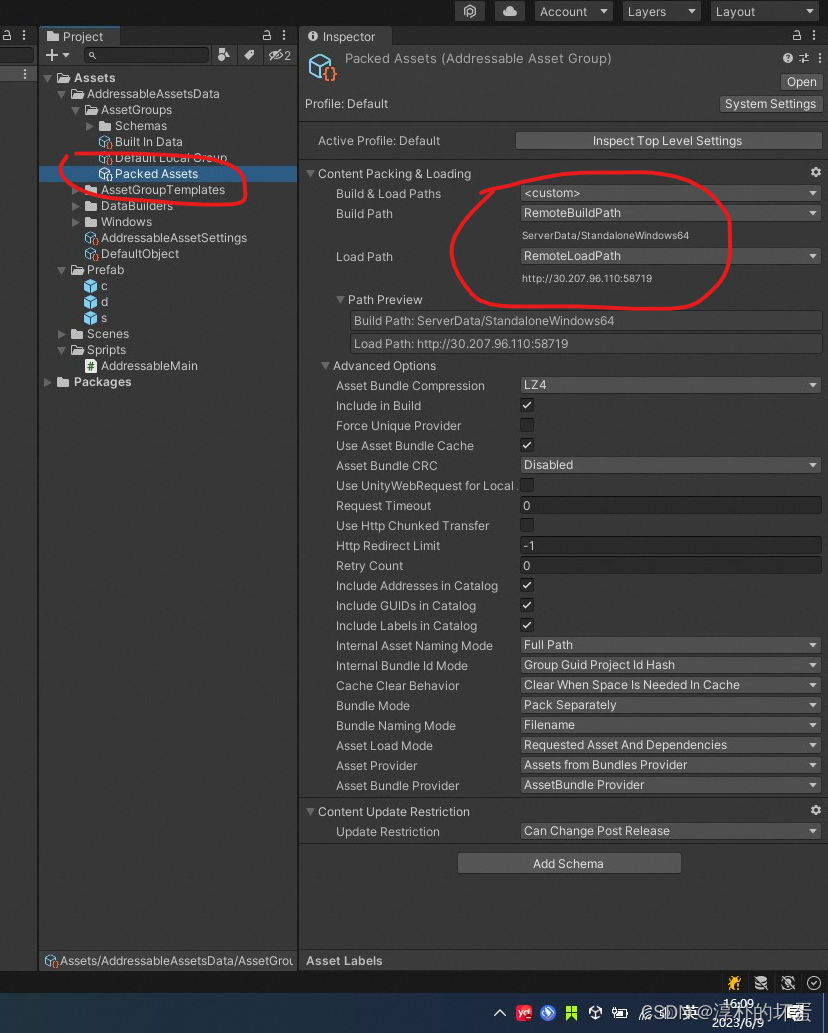This screenshot has width=828, height=1033.
Task: Open Build Path RemoteBuildPath dropdown
Action: tap(671, 213)
